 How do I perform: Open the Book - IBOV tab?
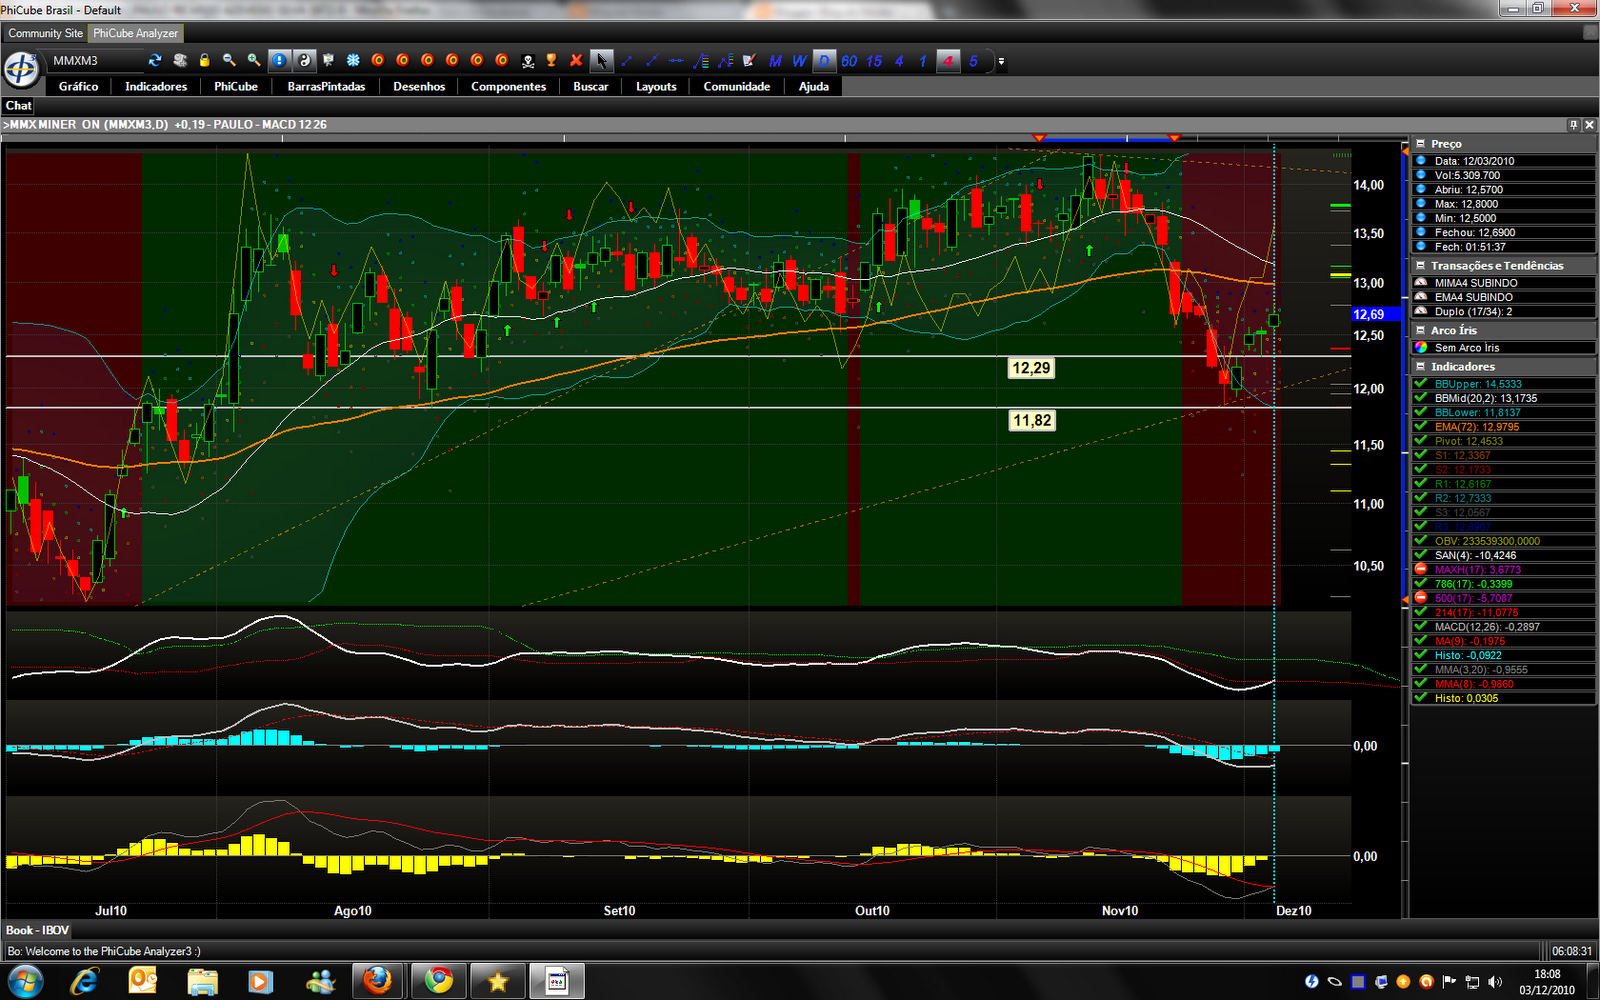point(37,930)
